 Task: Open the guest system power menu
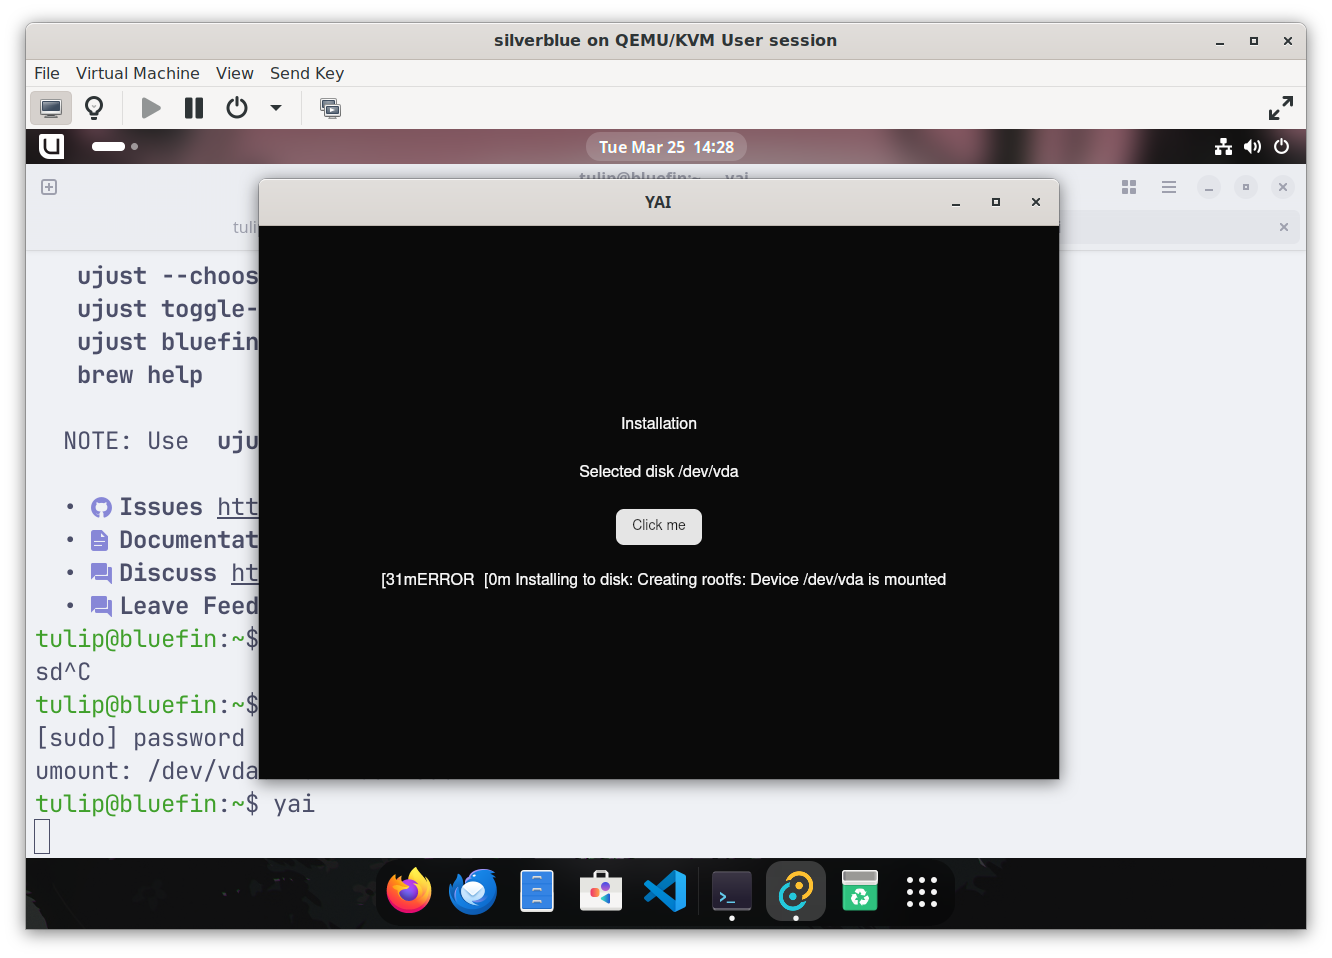tap(1282, 147)
